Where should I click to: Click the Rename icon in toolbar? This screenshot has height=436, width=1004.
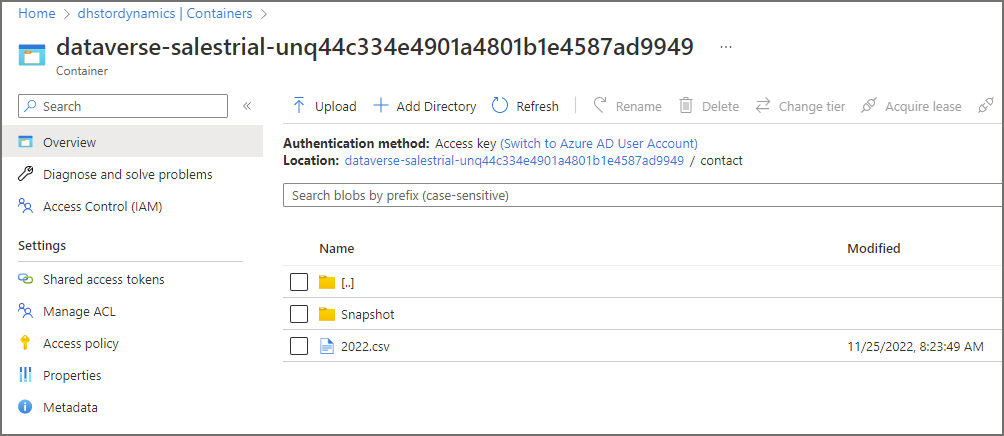pyautogui.click(x=600, y=106)
